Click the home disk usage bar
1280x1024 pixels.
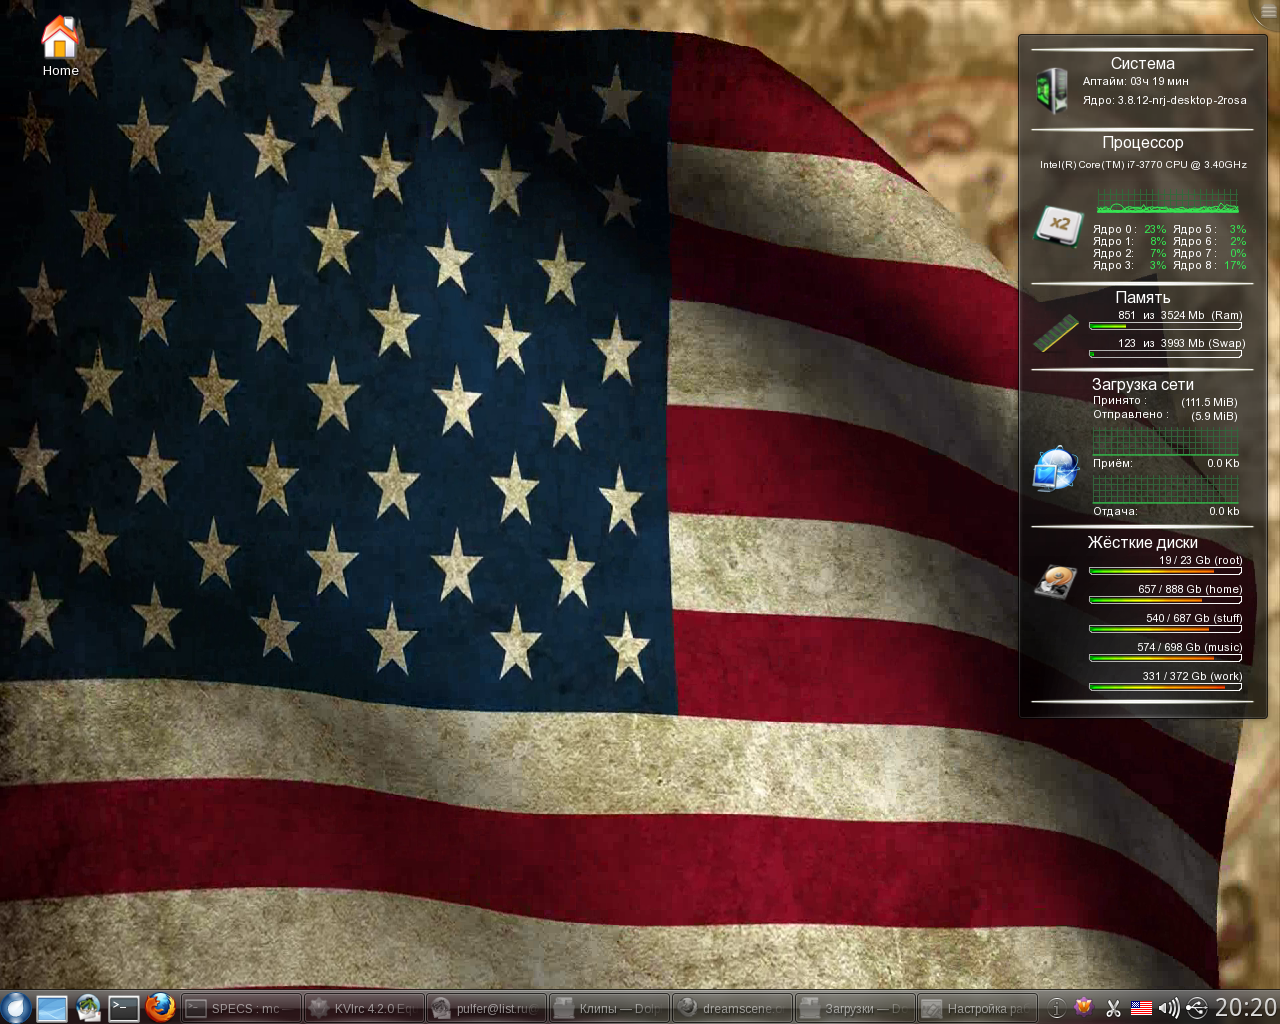1165,600
